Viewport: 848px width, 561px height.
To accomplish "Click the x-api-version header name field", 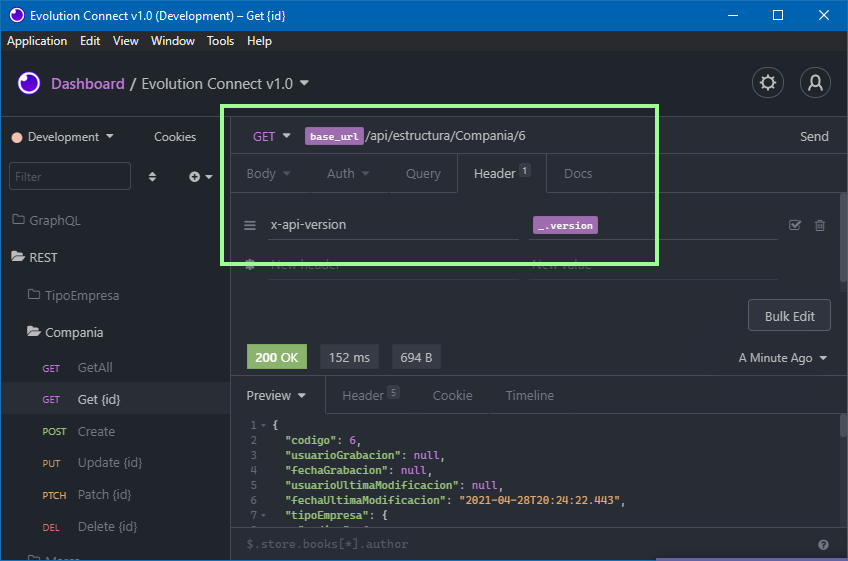I will pyautogui.click(x=393, y=225).
